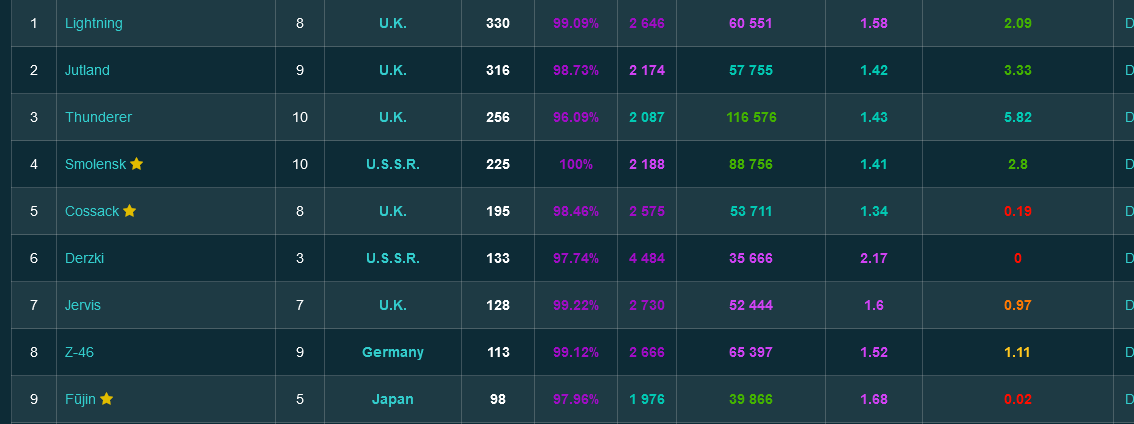
Task: Click the Cossack ship name
Action: (x=92, y=211)
